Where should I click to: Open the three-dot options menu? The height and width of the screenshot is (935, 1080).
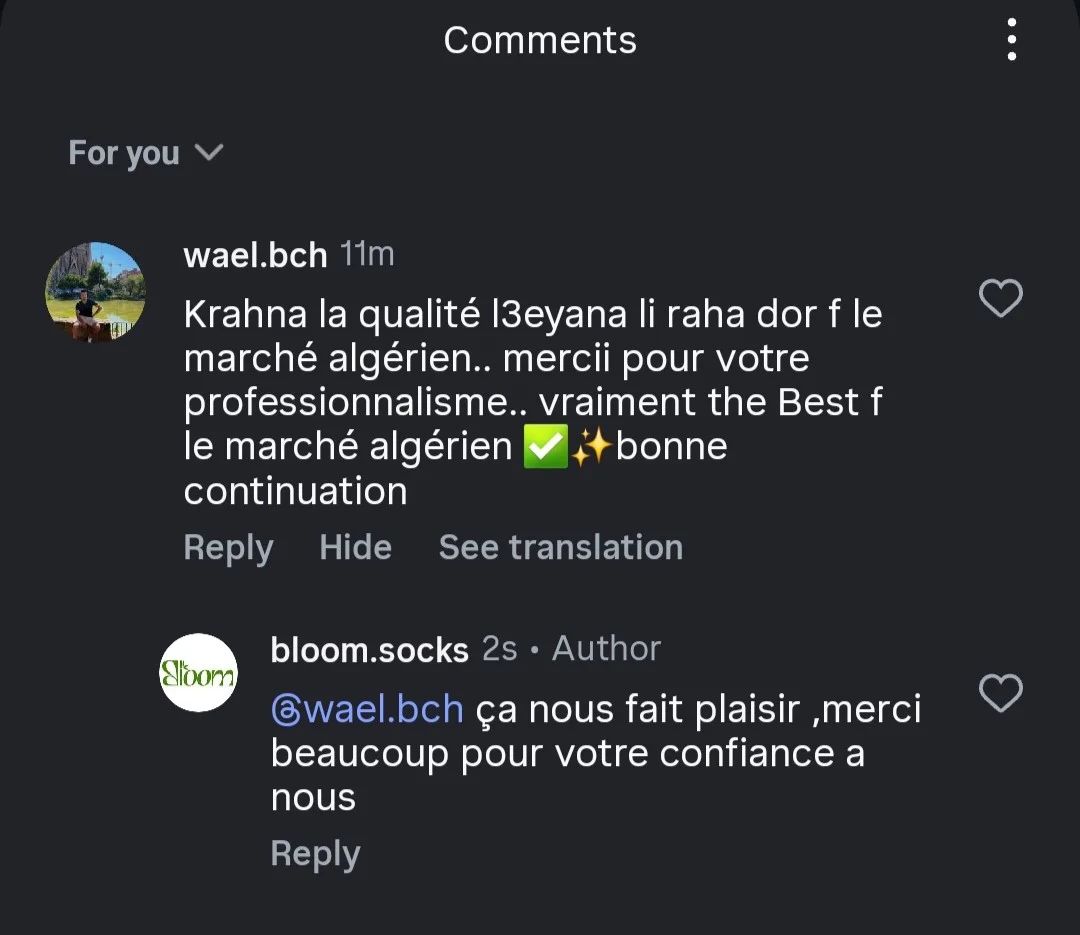click(x=1011, y=39)
